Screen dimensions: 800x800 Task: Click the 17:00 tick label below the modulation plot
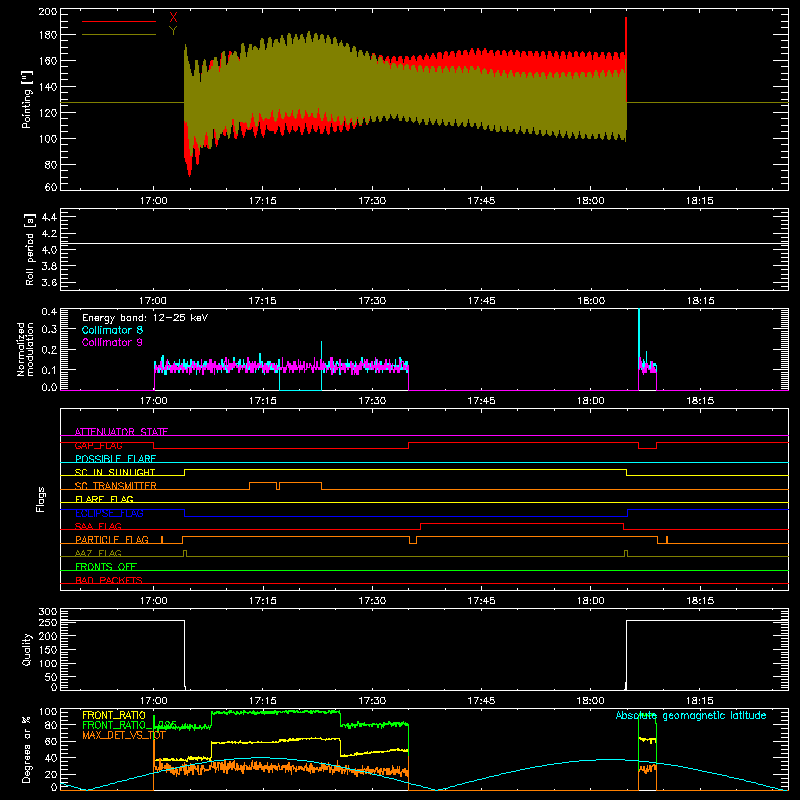coord(154,401)
